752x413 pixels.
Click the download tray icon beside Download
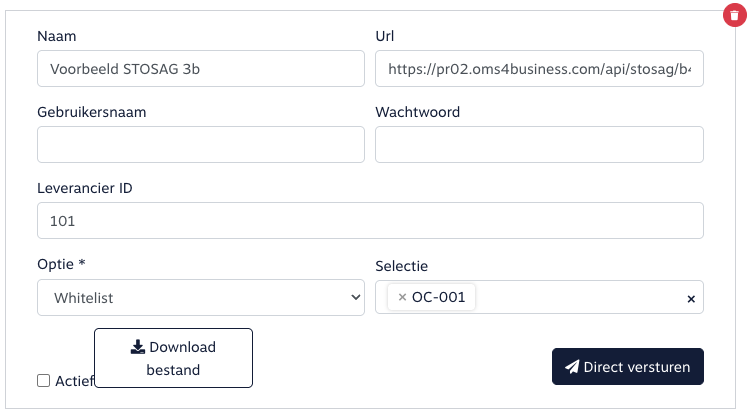click(138, 347)
